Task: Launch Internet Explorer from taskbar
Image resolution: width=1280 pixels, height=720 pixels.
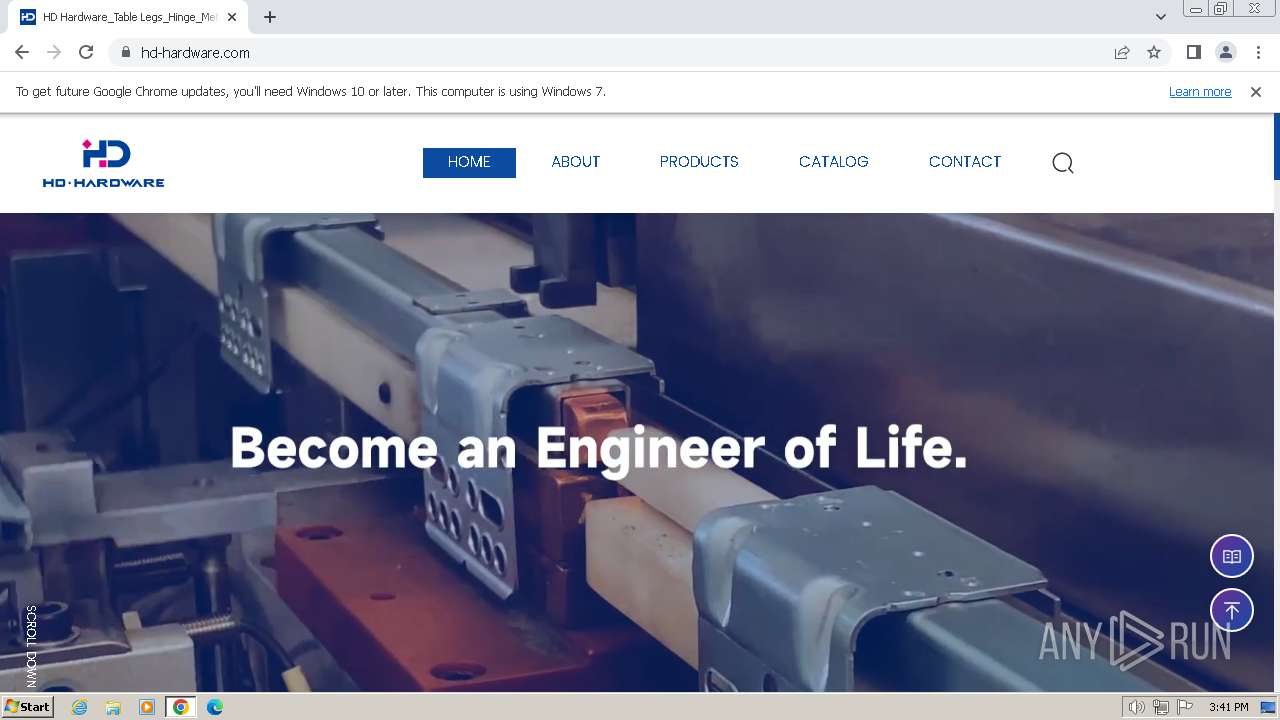Action: [x=80, y=707]
